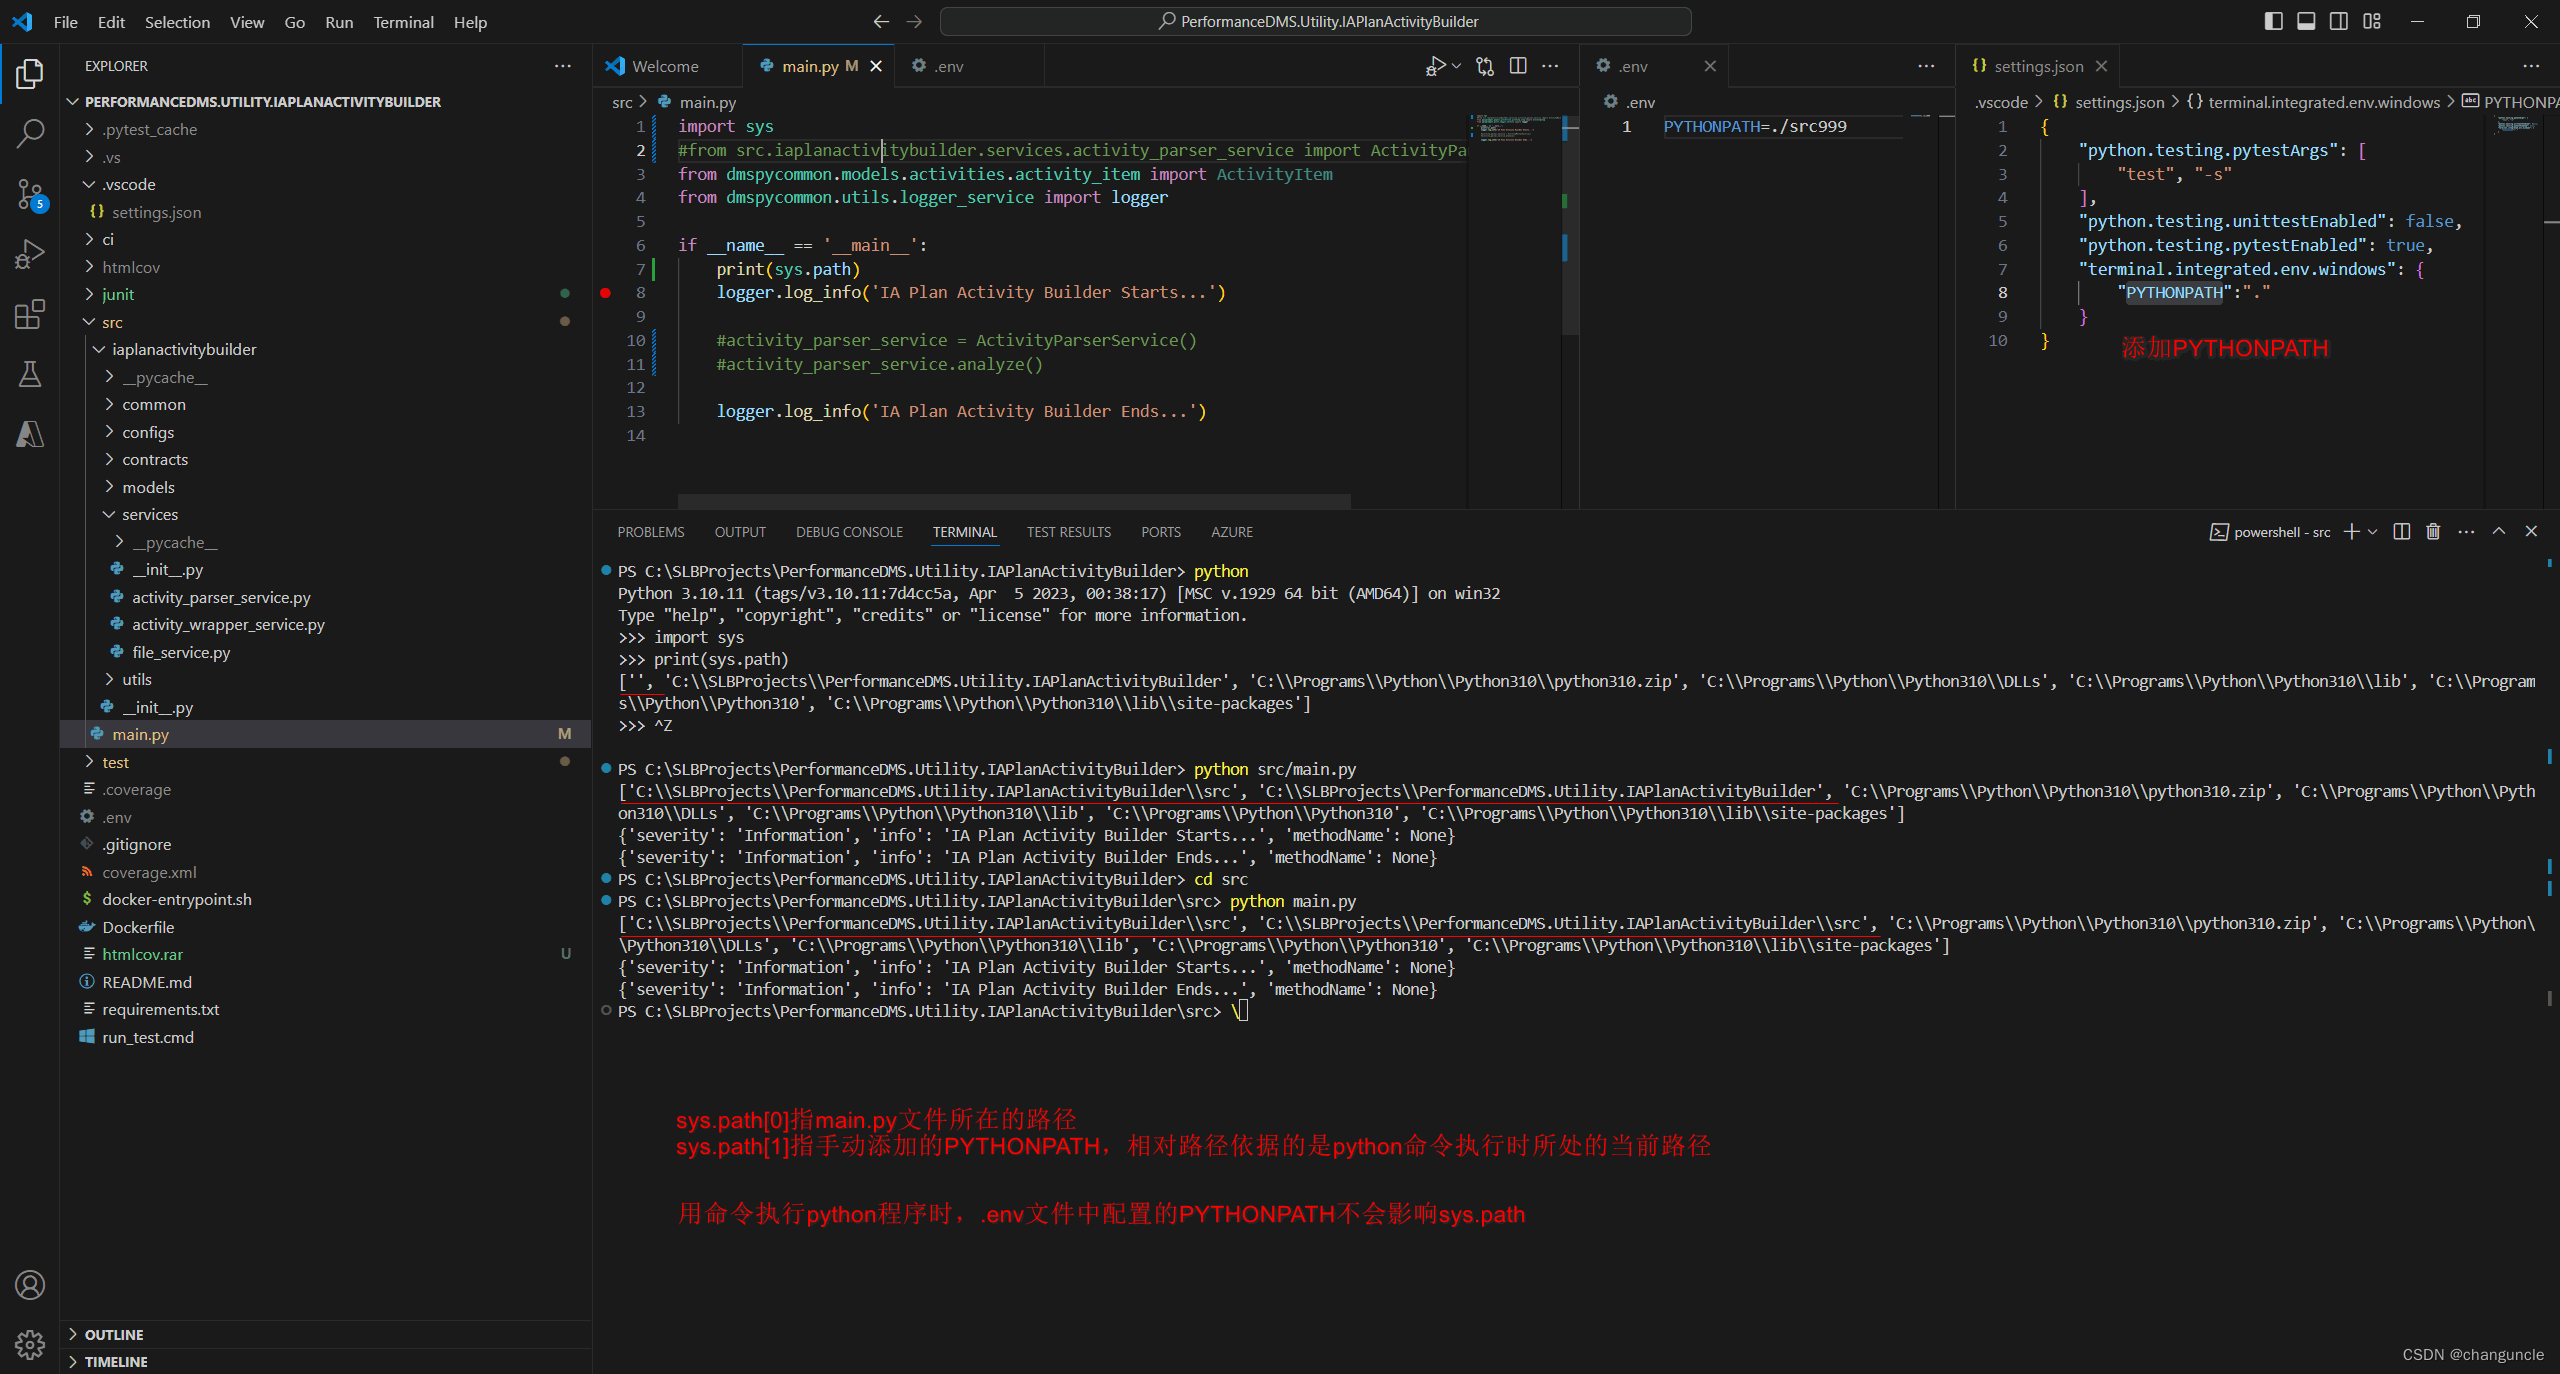This screenshot has width=2560, height=1374.
Task: Switch to the DEBUG CONSOLE panel tab
Action: [x=849, y=532]
